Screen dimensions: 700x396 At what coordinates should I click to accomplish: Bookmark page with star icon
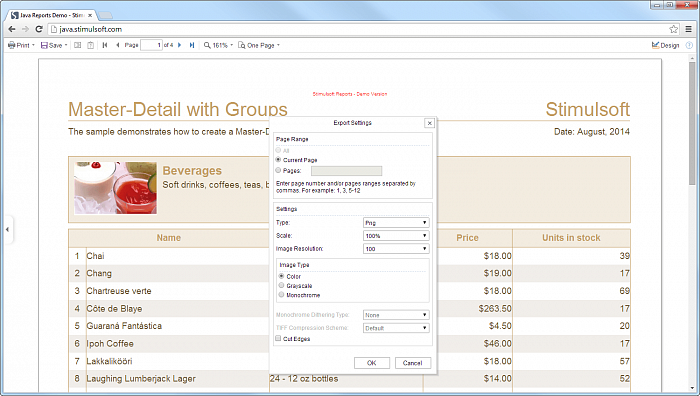point(674,29)
